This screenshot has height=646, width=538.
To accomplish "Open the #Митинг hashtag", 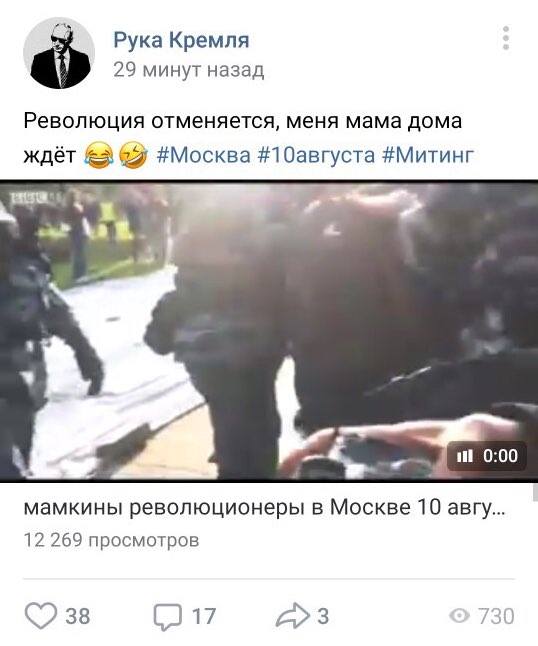I will click(x=428, y=156).
